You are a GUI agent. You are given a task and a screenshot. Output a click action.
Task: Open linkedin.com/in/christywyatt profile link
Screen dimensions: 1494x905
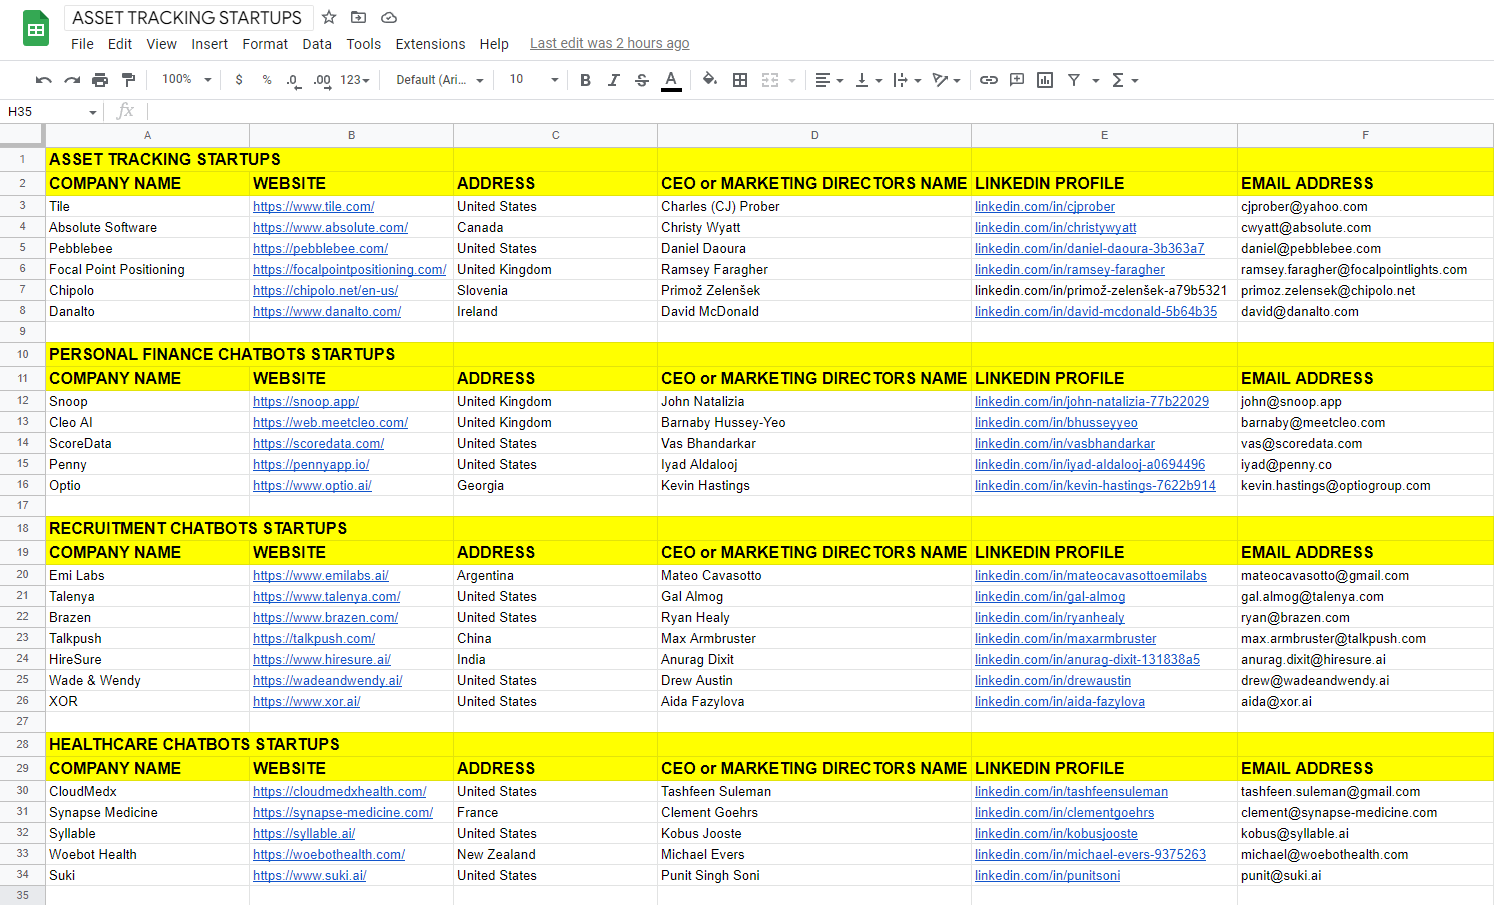[1056, 227]
